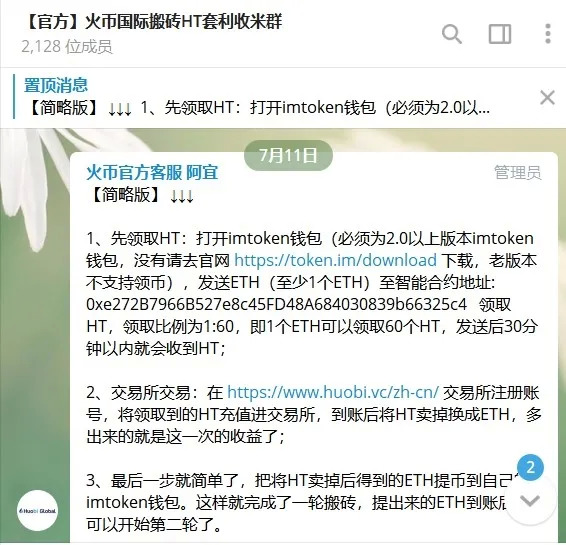Open search in this group chat
Image resolution: width=566 pixels, height=545 pixels.
(x=452, y=34)
